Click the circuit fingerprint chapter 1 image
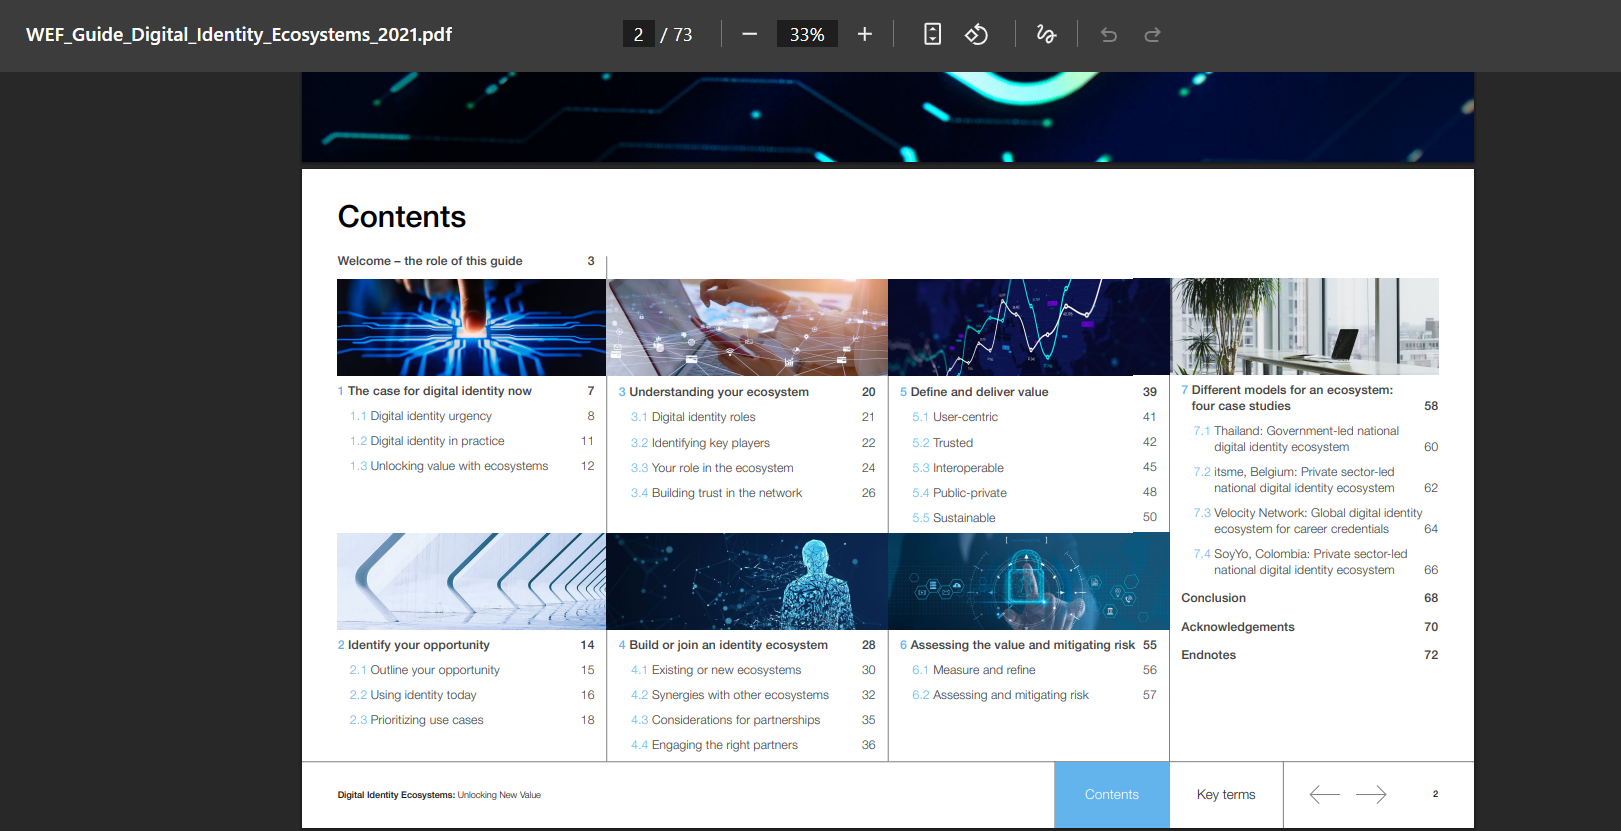 coord(471,327)
